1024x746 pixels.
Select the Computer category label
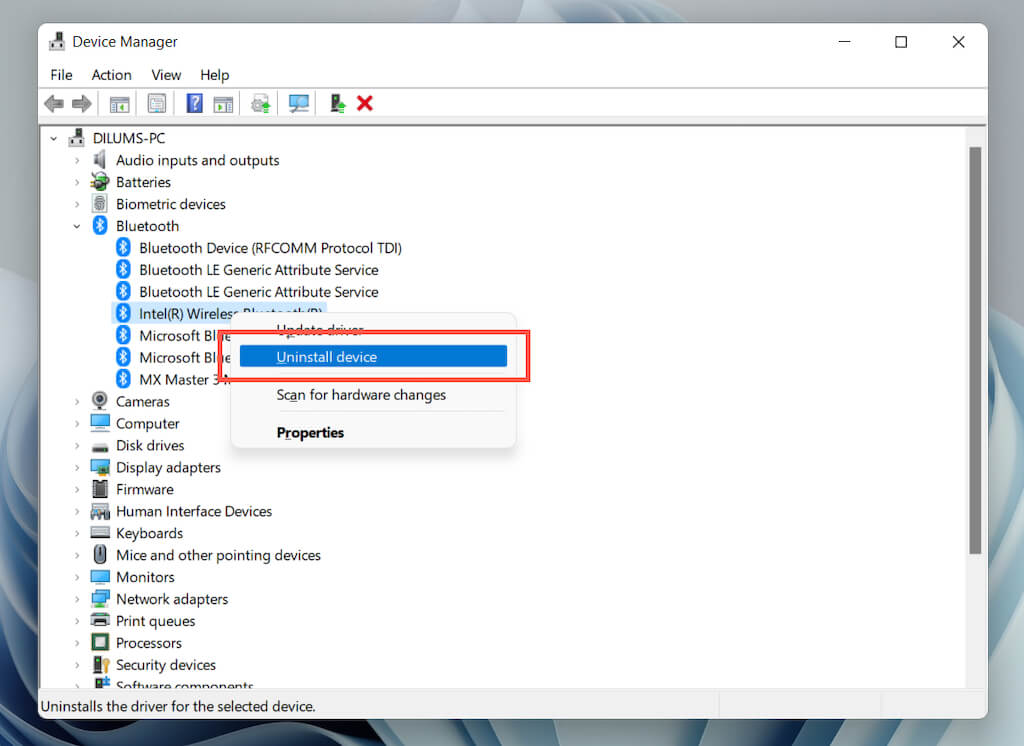click(148, 423)
